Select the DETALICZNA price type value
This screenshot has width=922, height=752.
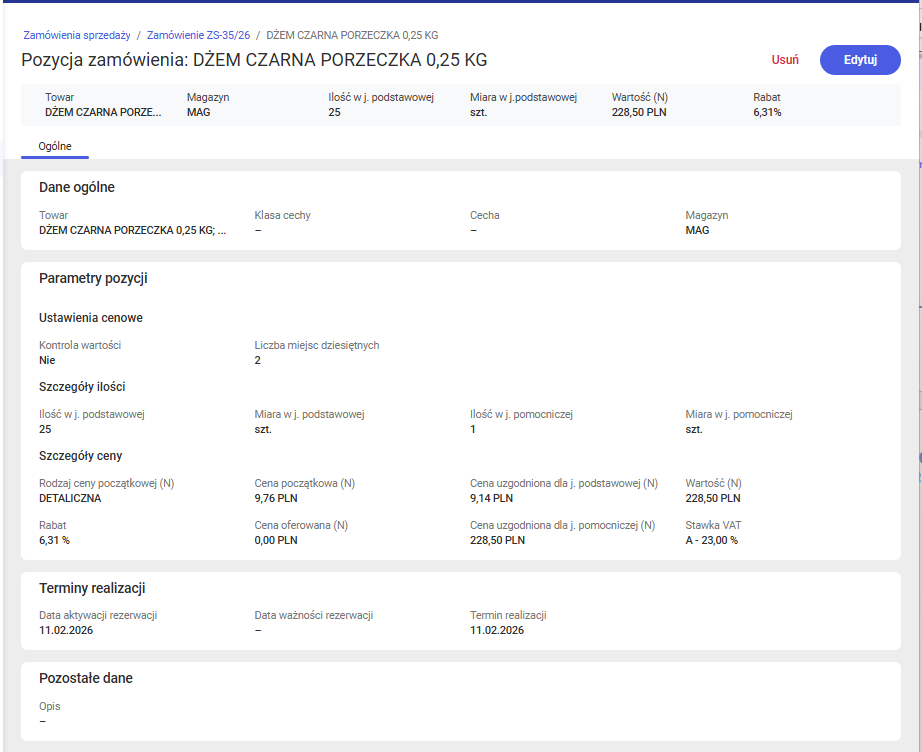pos(70,498)
